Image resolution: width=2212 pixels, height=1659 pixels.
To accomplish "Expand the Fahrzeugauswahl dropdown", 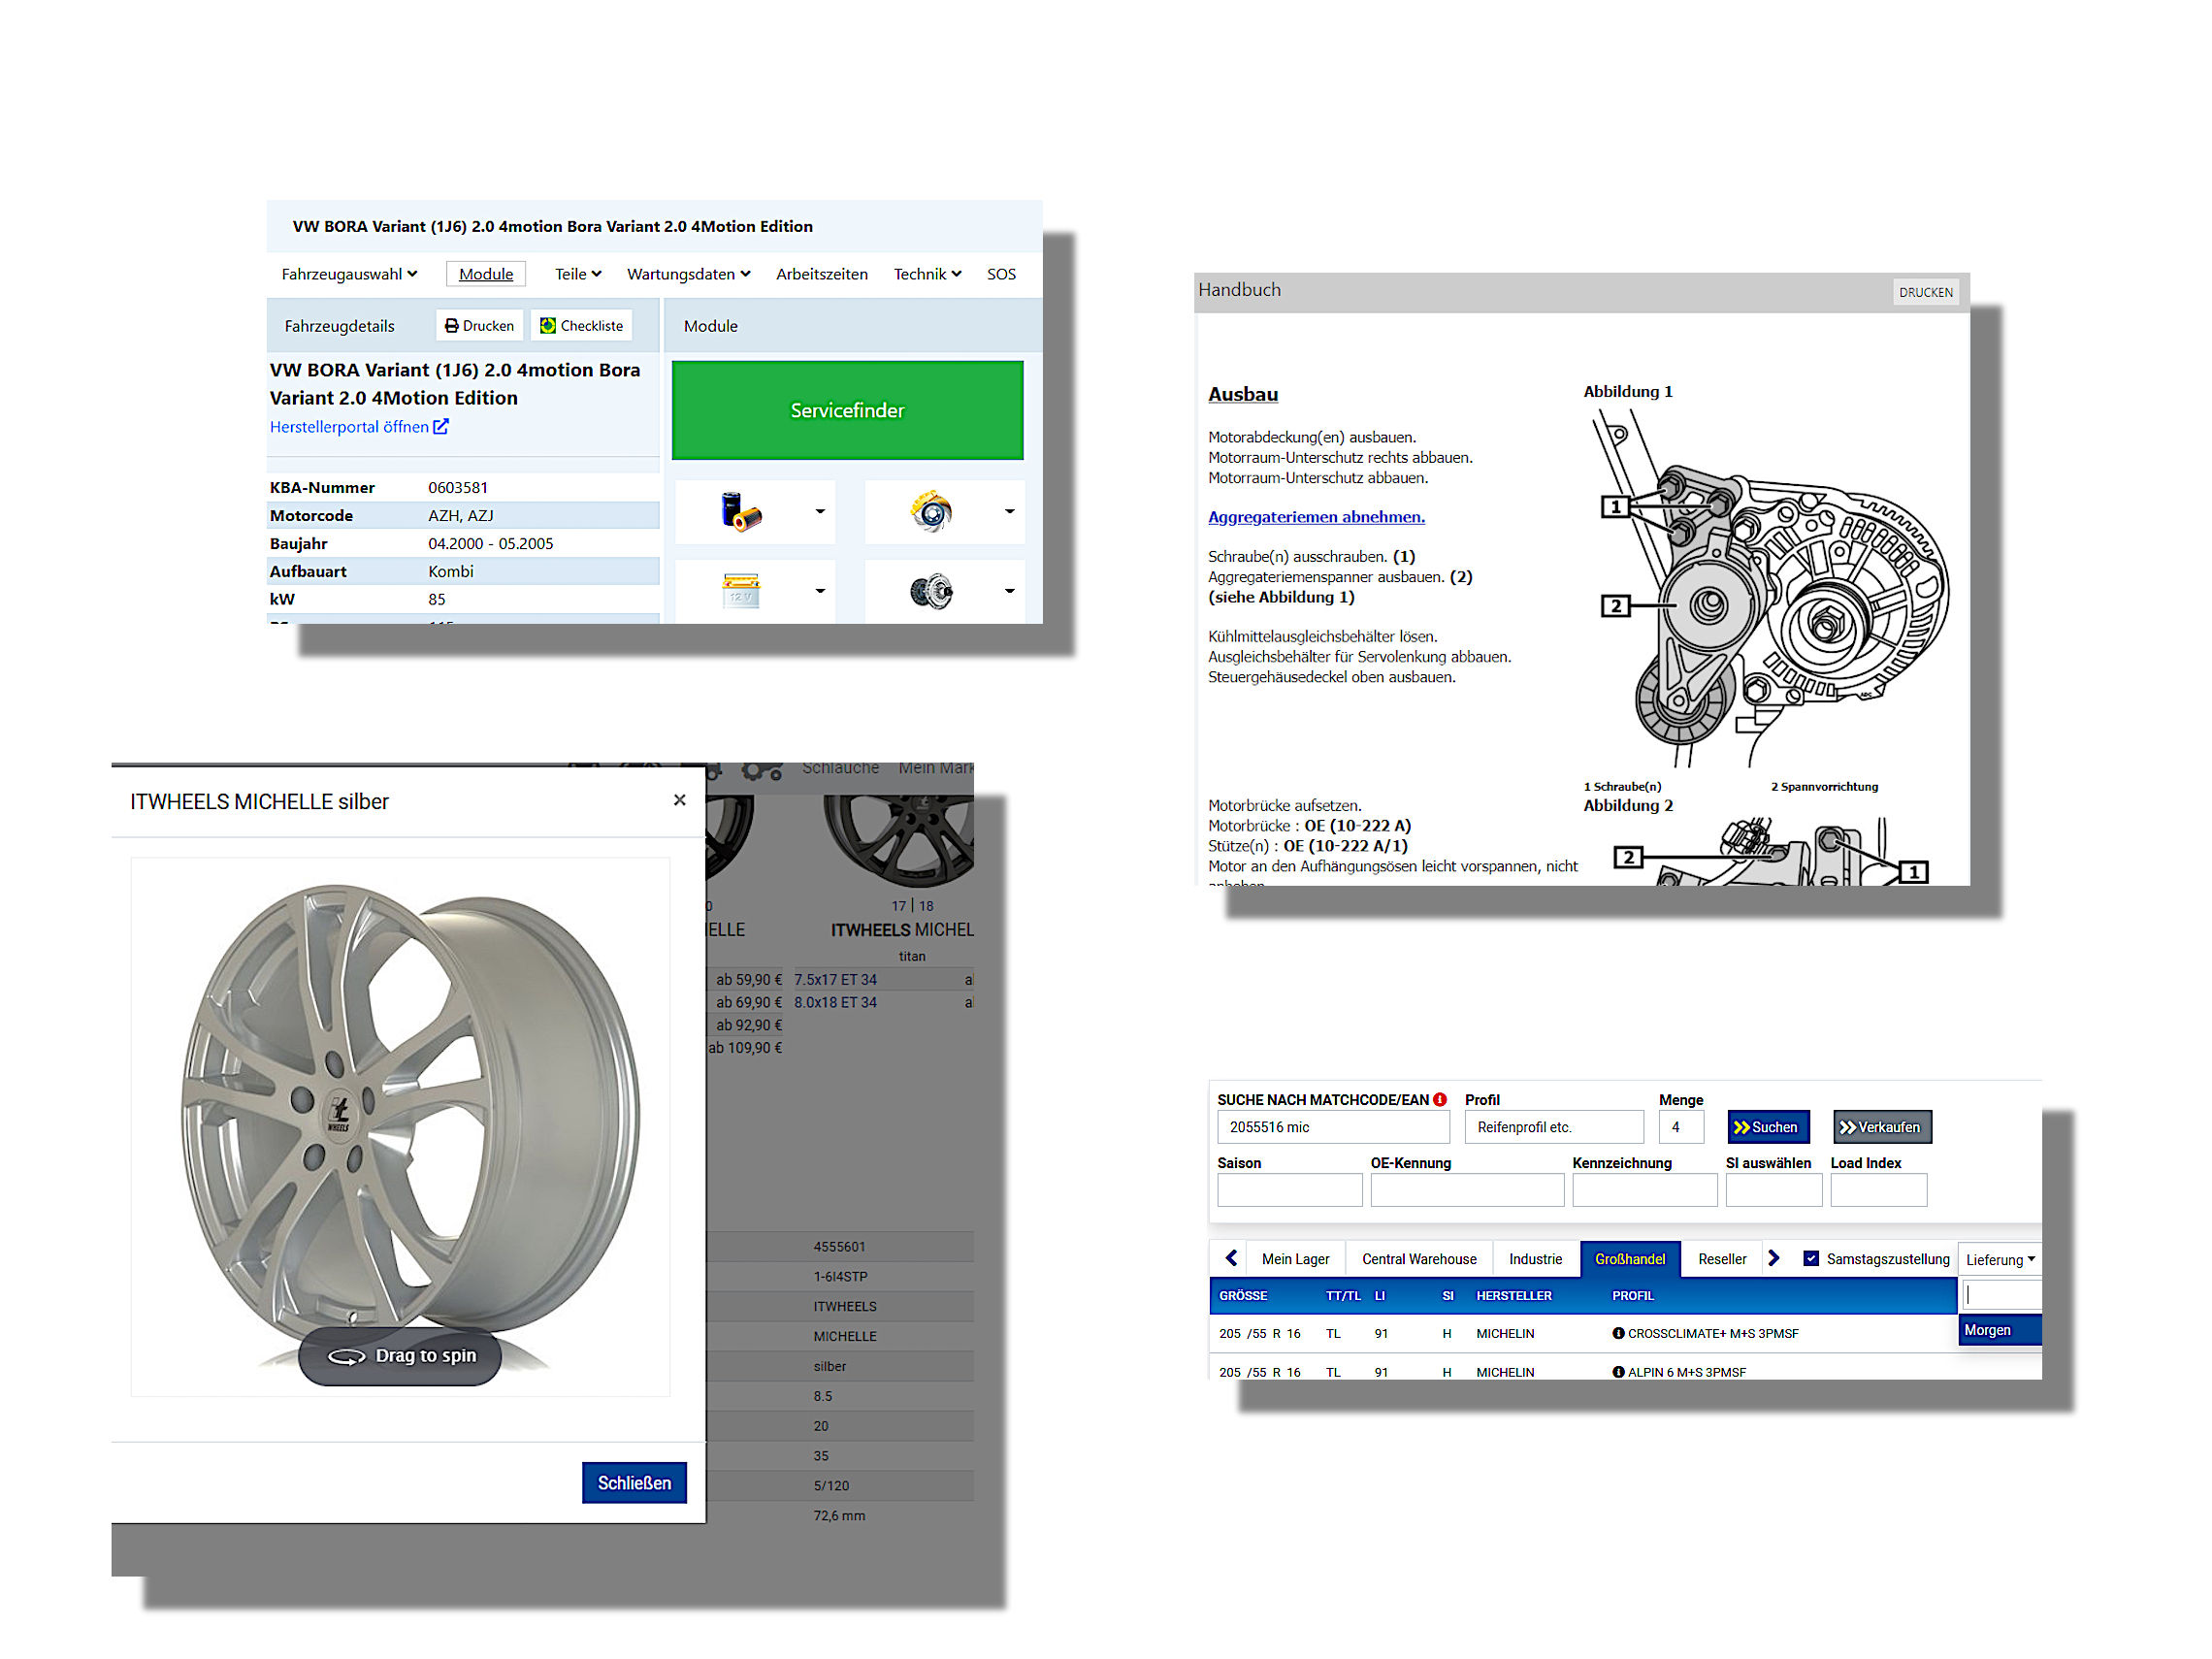I will 349,274.
